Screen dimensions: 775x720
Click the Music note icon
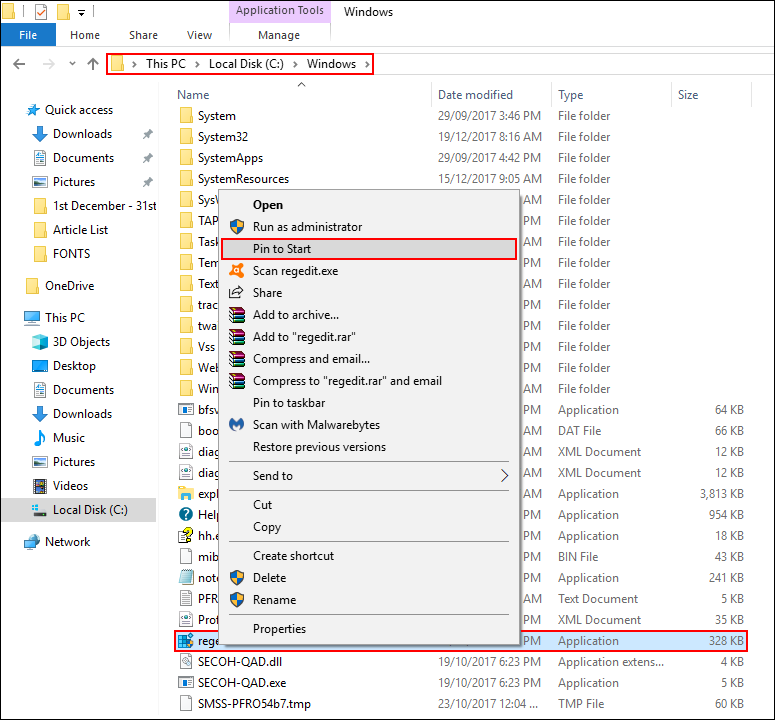click(40, 438)
